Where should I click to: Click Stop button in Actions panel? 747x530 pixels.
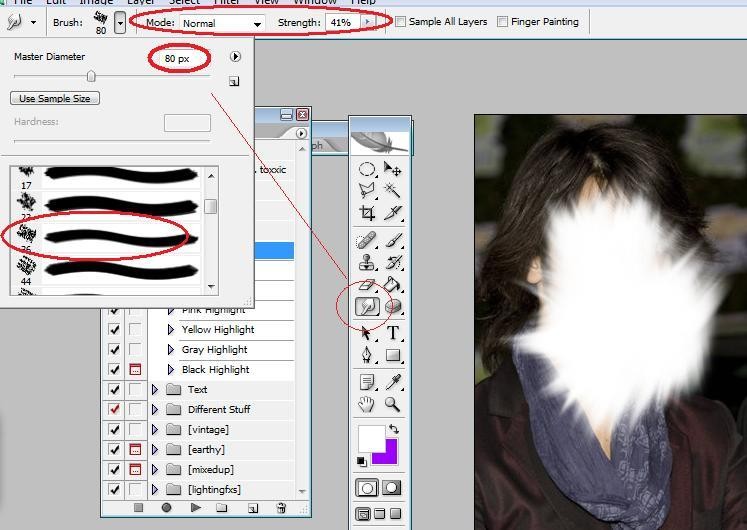(139, 508)
